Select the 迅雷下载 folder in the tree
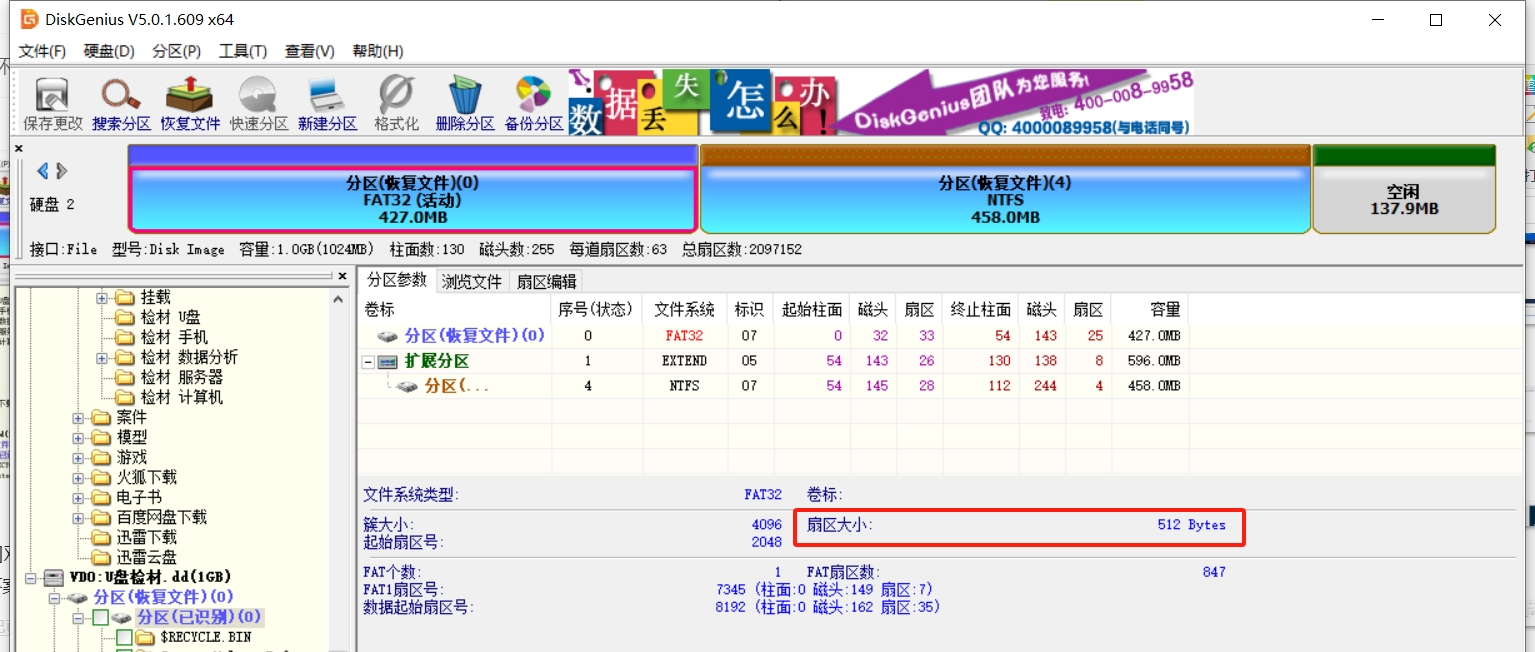Screen dimensions: 1535x652 click(x=147, y=537)
